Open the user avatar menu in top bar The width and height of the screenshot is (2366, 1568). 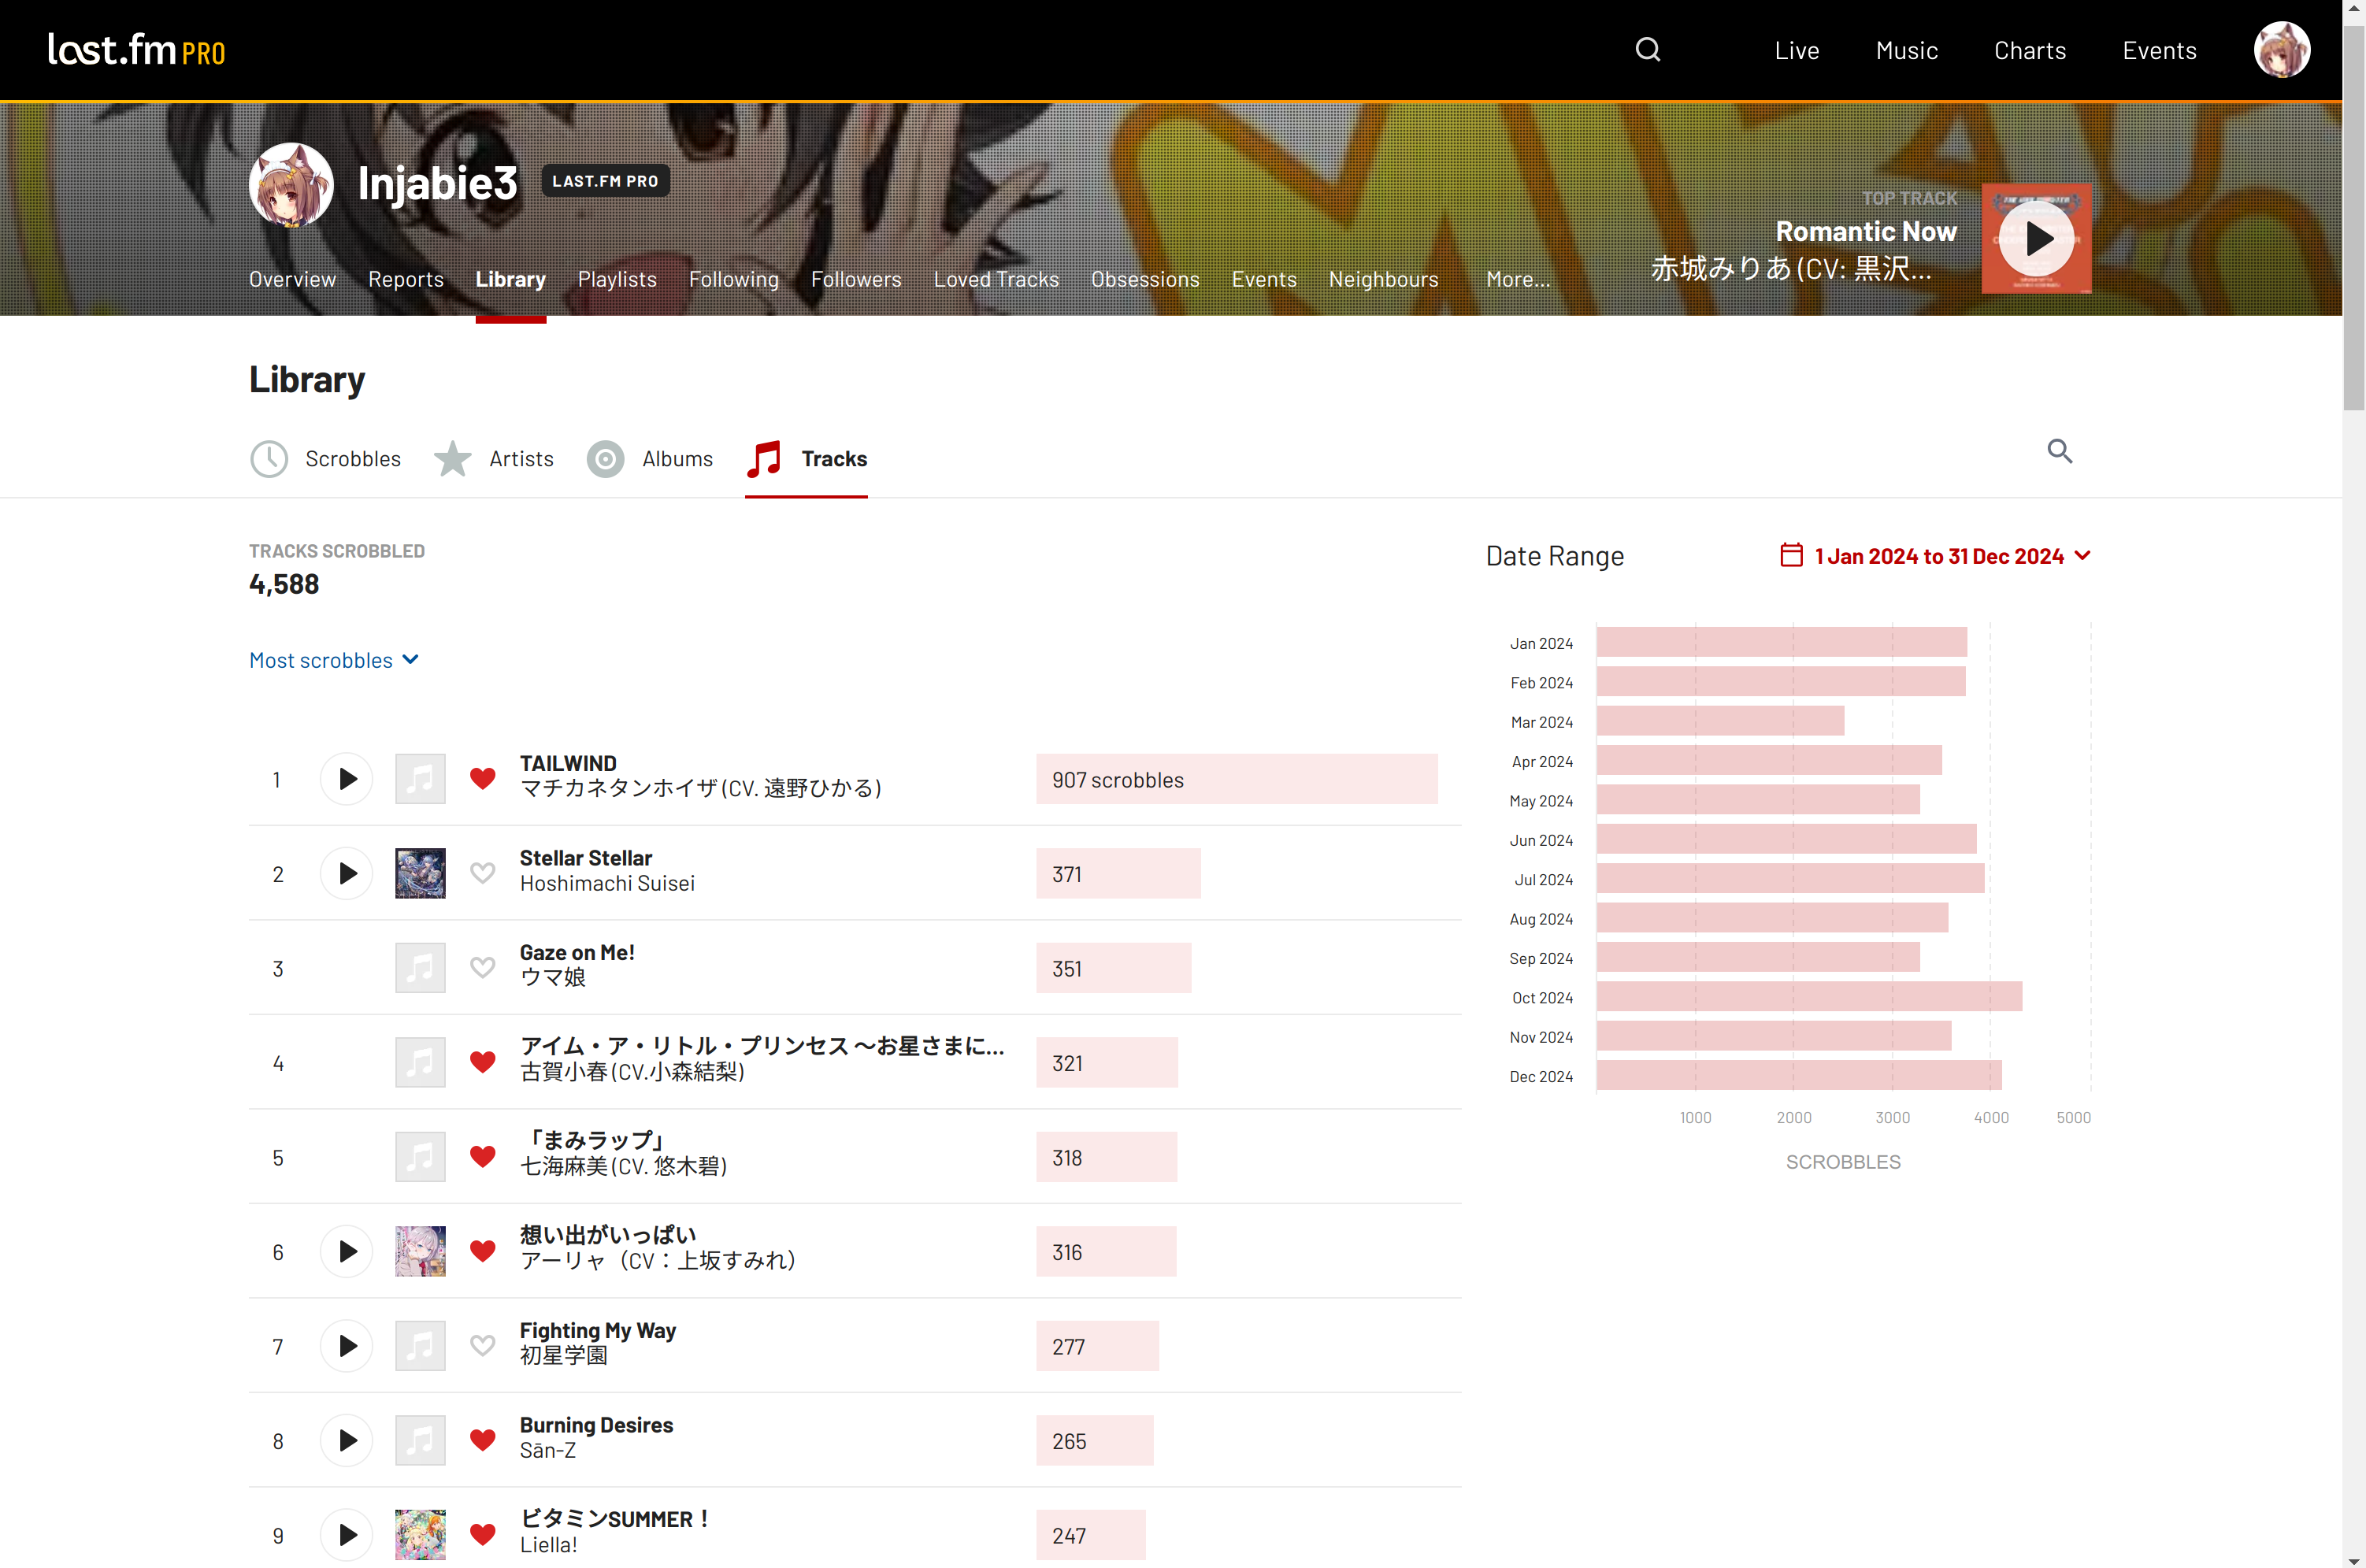click(x=2281, y=50)
